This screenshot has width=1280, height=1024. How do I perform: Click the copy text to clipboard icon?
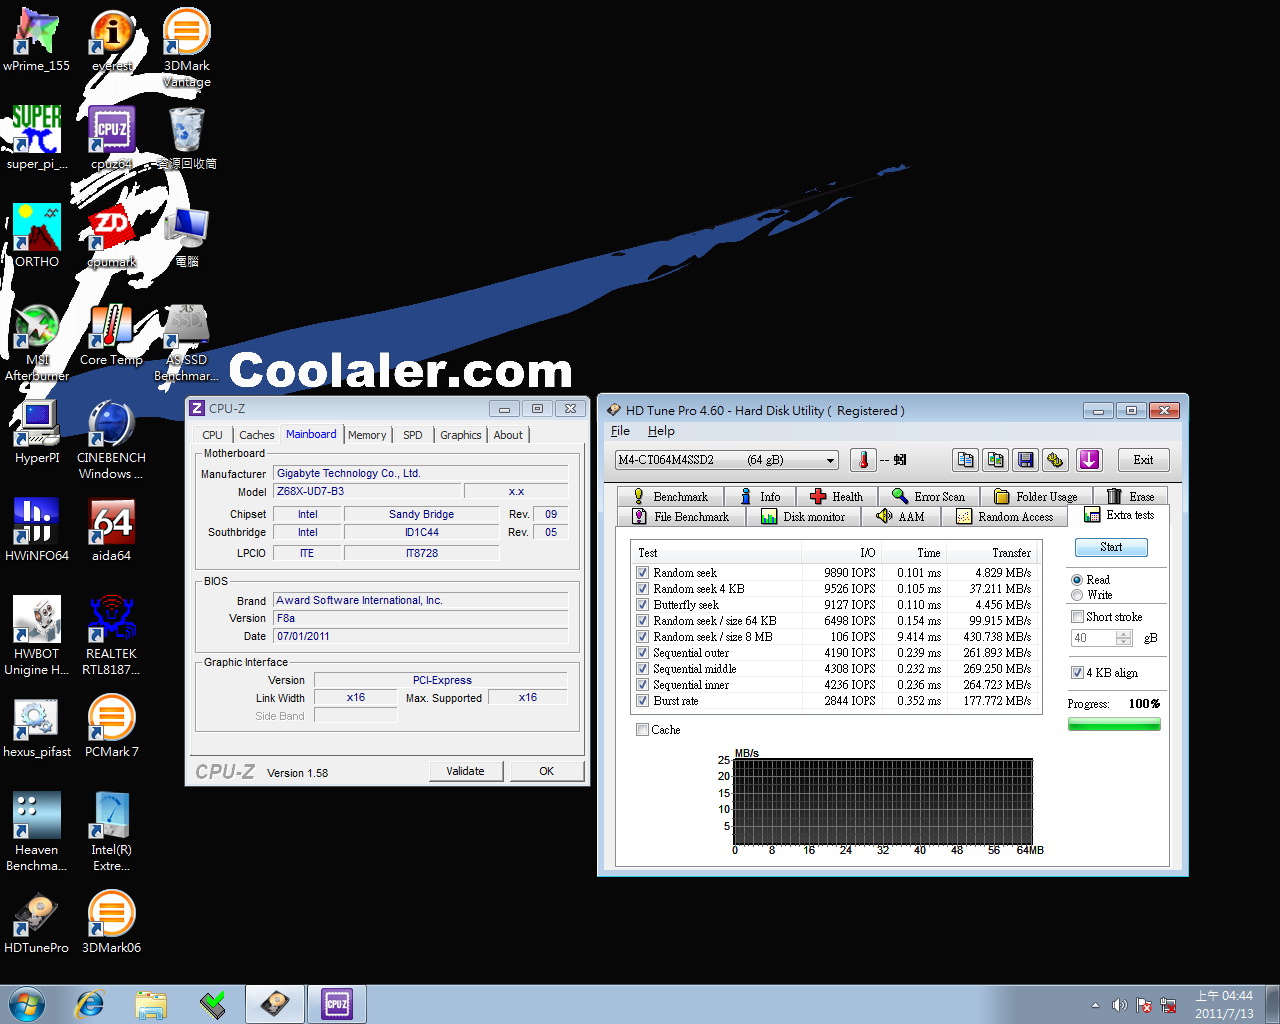click(x=966, y=460)
